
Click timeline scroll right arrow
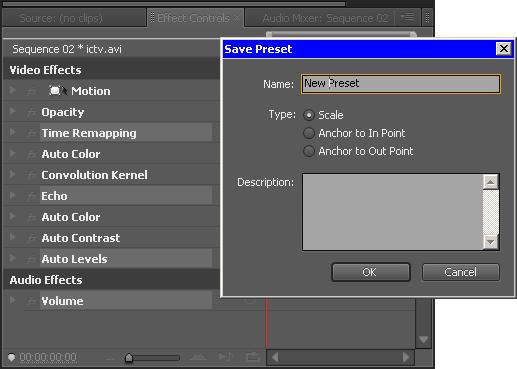(x=406, y=357)
